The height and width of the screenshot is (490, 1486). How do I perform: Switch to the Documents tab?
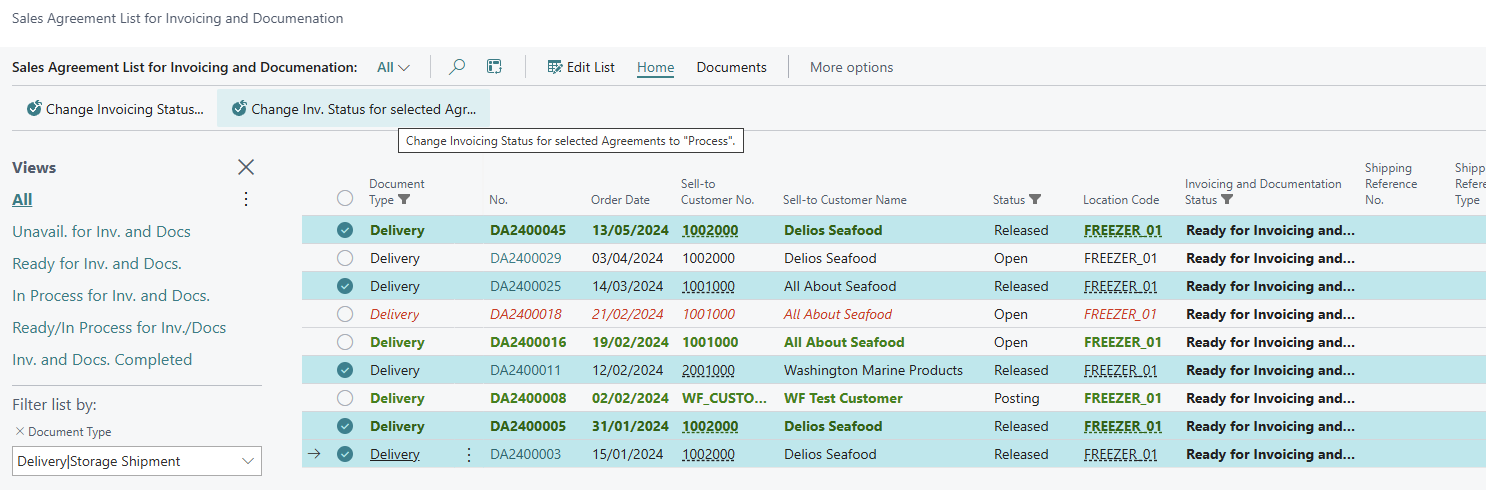(x=731, y=68)
